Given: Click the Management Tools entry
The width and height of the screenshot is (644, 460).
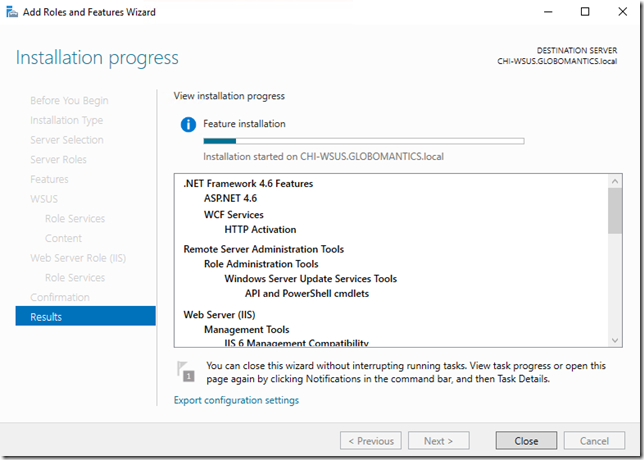Looking at the screenshot, I should point(246,330).
